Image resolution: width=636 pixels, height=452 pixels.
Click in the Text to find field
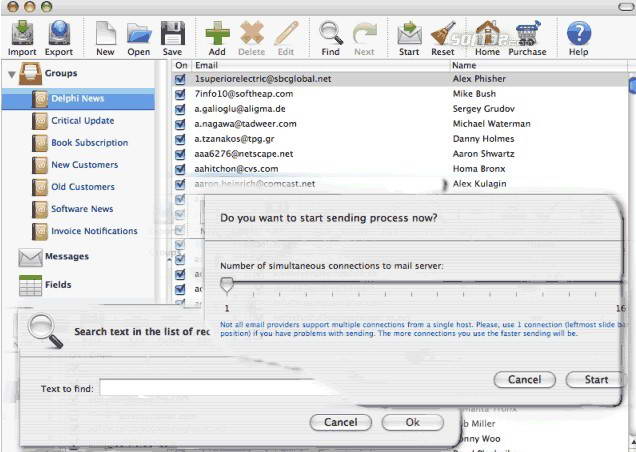(219, 388)
